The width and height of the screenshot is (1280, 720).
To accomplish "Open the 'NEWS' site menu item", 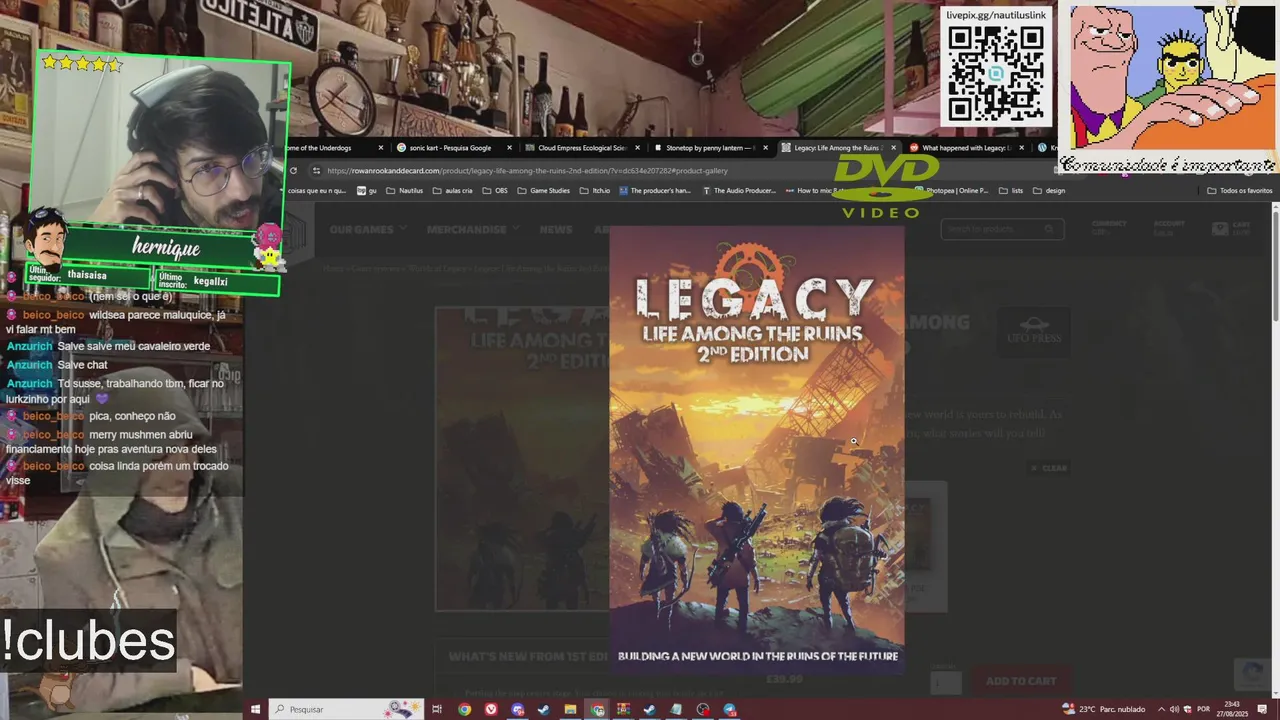I will [556, 229].
